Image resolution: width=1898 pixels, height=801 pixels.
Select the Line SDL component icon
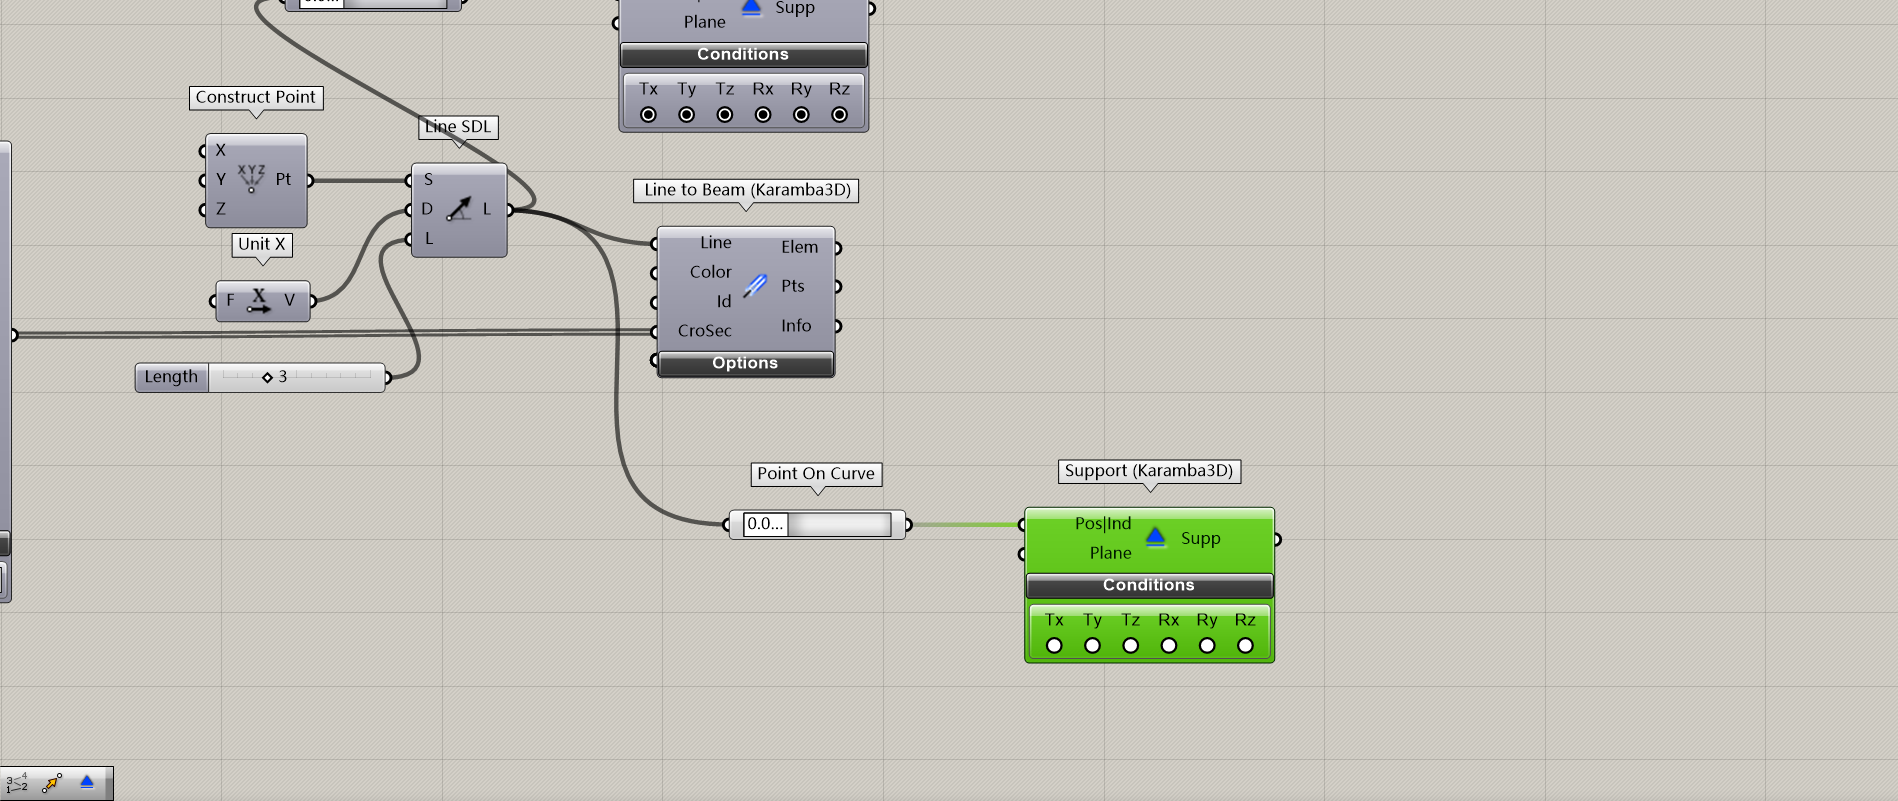tap(459, 209)
